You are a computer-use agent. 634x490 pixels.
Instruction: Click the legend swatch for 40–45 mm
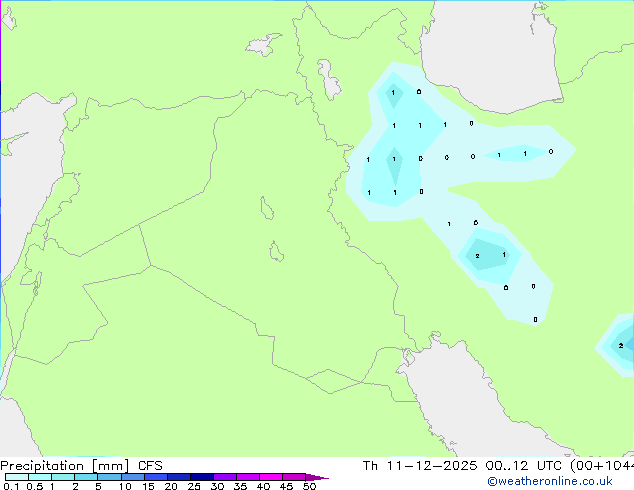click(x=271, y=477)
